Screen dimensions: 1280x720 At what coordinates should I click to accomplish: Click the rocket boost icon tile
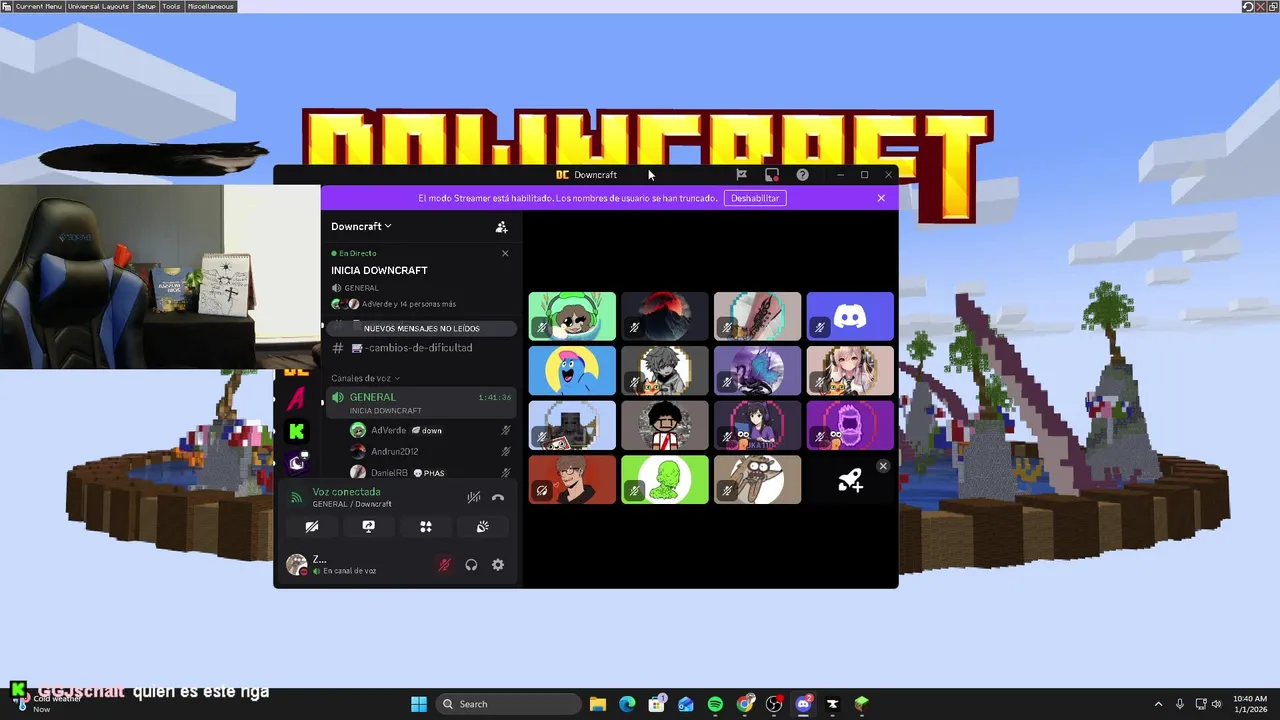pyautogui.click(x=850, y=481)
